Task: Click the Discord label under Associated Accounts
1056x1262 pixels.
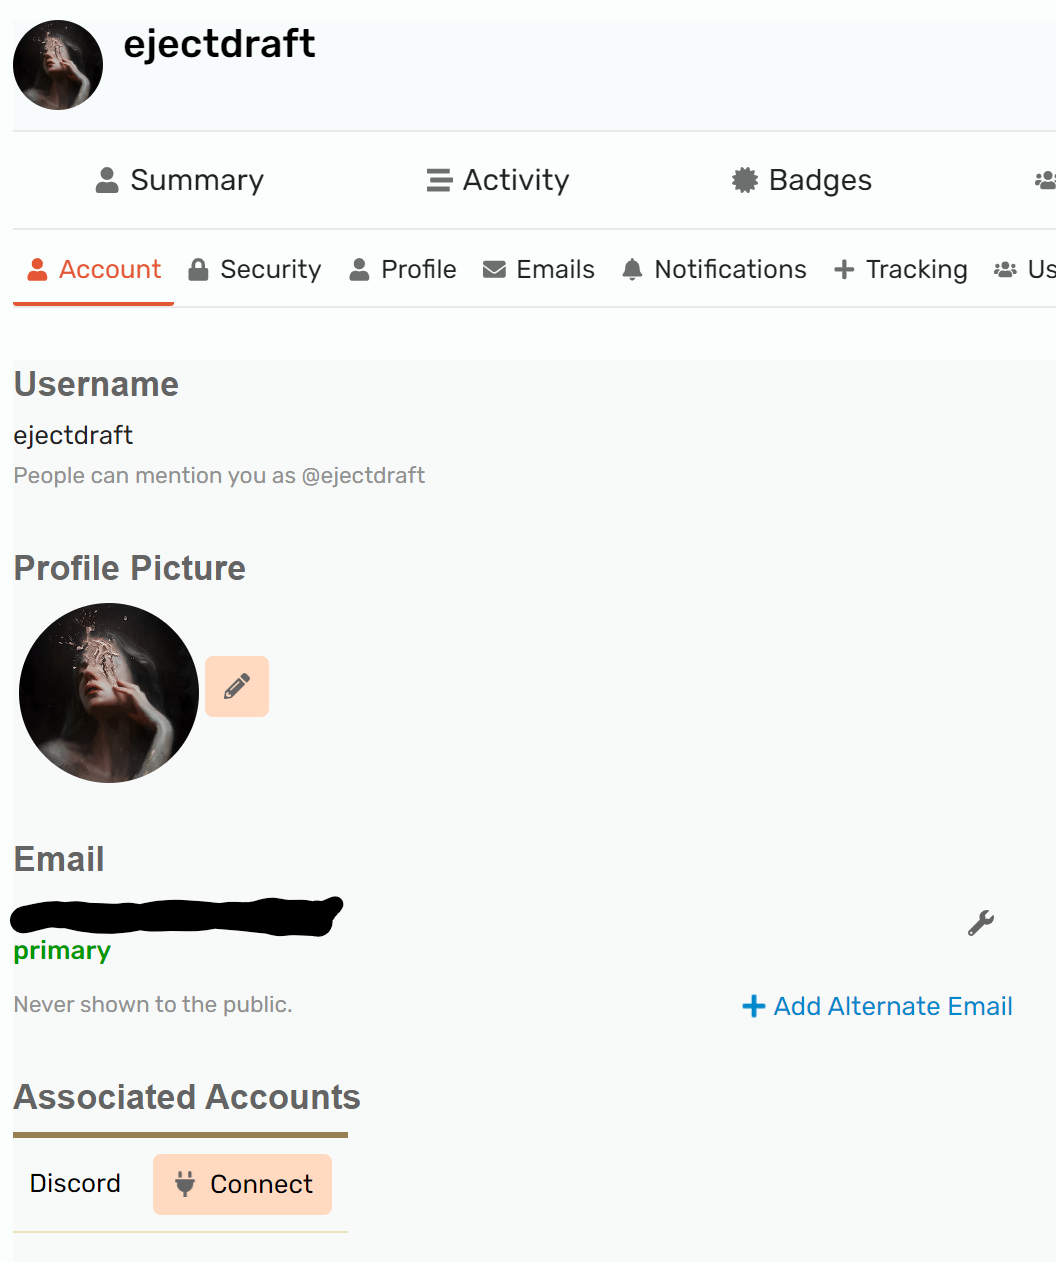Action: click(x=75, y=1184)
